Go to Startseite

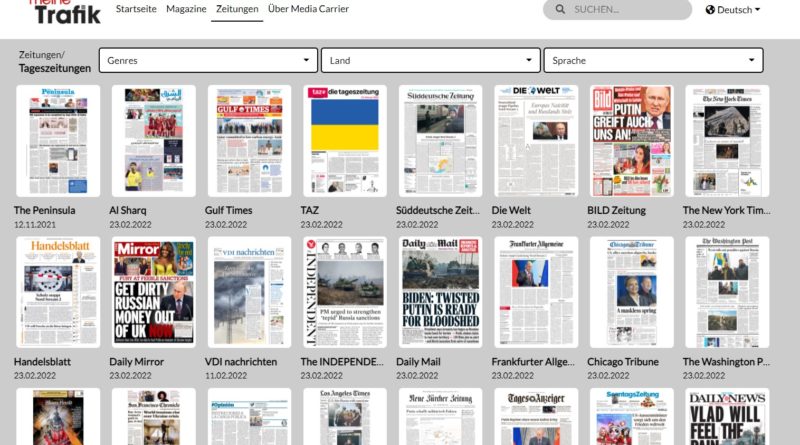pyautogui.click(x=136, y=9)
